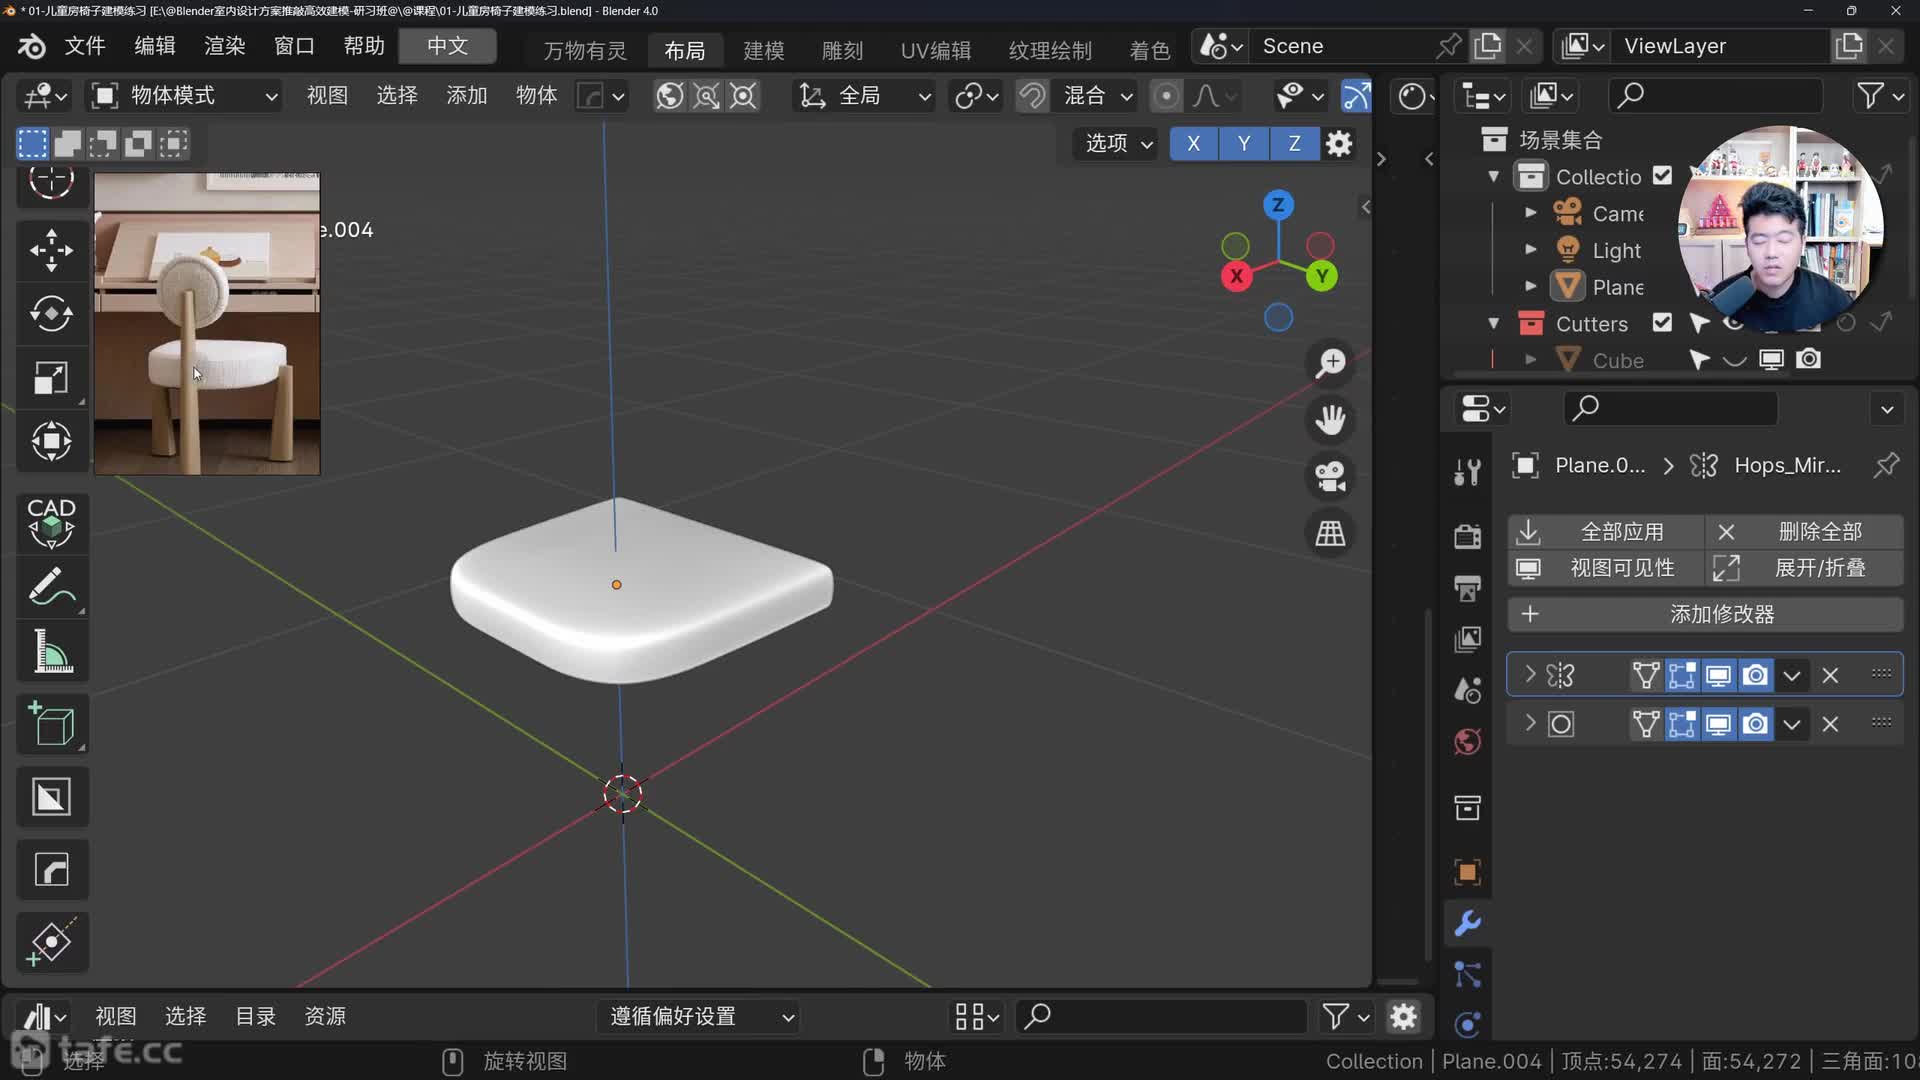The width and height of the screenshot is (1920, 1080).
Task: Toggle X axis mirror option
Action: (x=1193, y=143)
